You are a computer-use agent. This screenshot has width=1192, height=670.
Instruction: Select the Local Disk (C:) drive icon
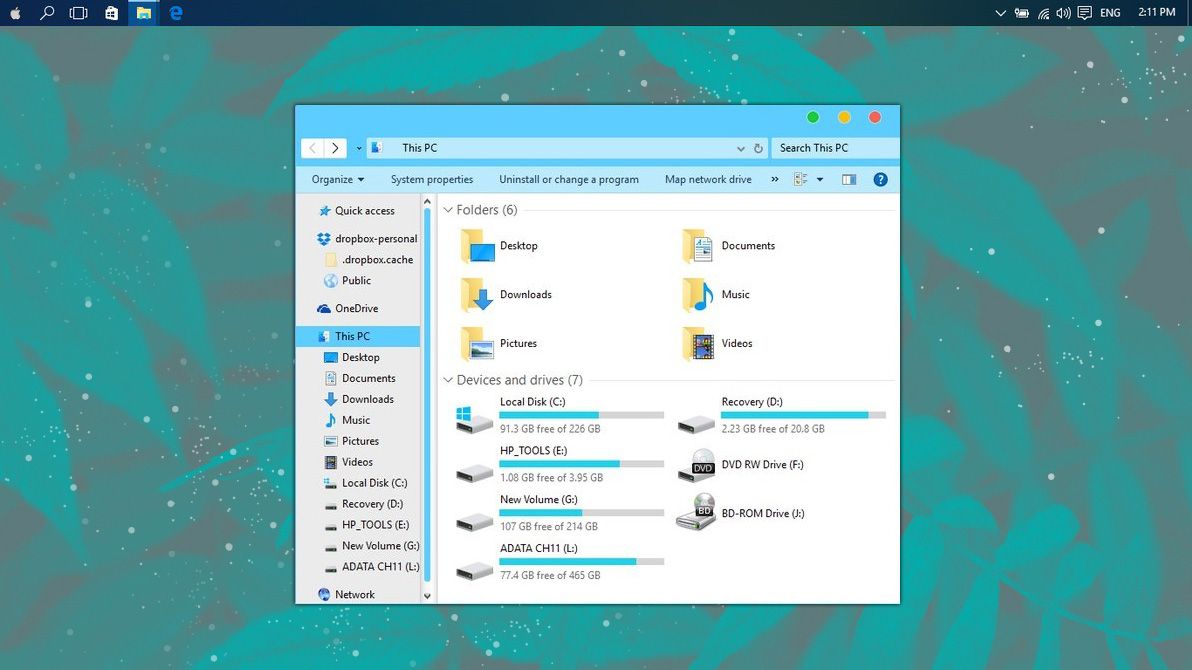[x=474, y=419]
